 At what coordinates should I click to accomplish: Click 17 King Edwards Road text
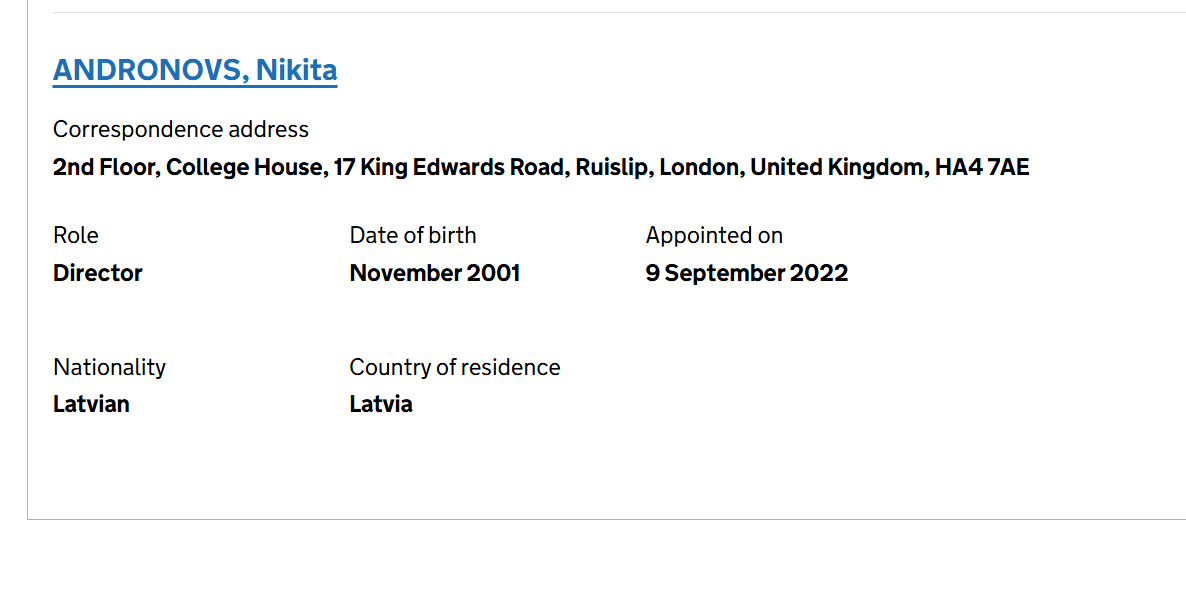(x=448, y=167)
